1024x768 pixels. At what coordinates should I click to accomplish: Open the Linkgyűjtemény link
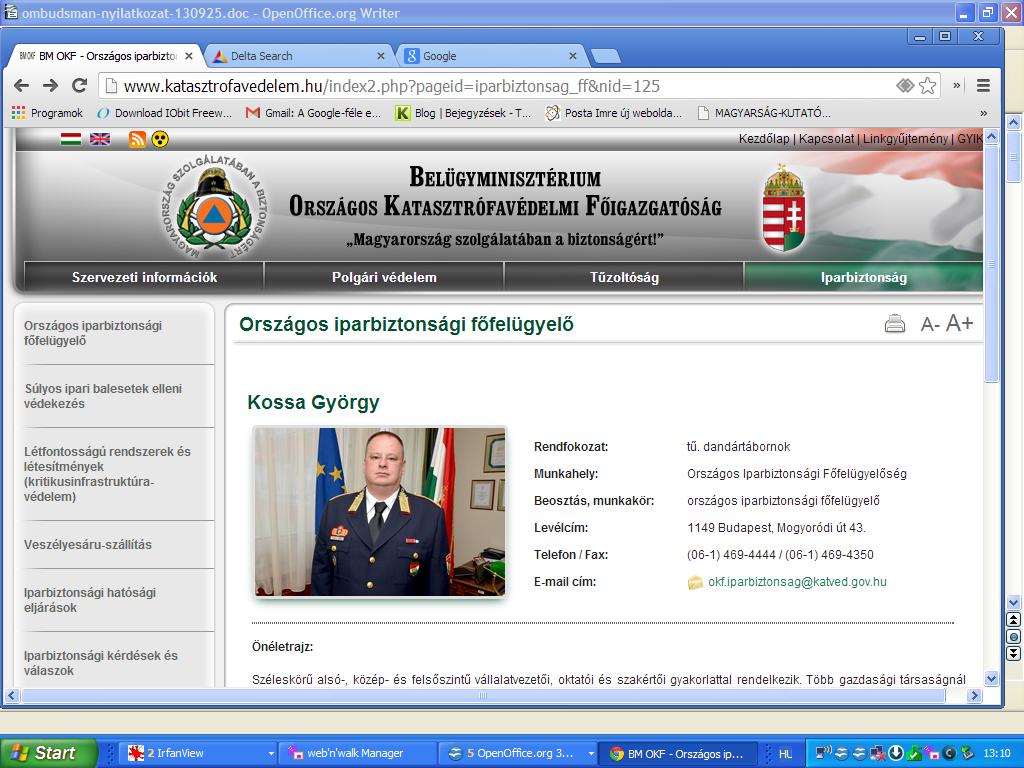[905, 138]
